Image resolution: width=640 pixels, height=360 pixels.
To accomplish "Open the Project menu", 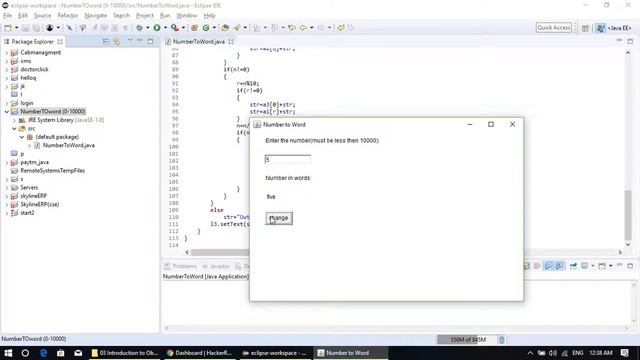I will pyautogui.click(x=145, y=16).
